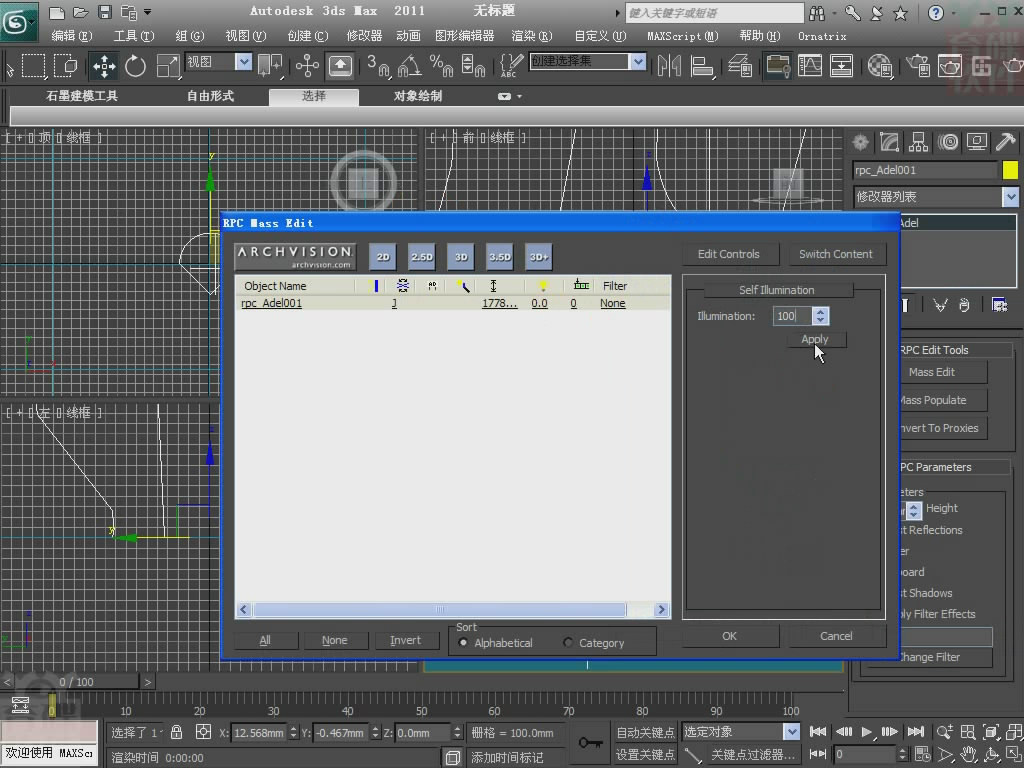Open the Display panel tab icon
The height and width of the screenshot is (768, 1024).
(x=977, y=142)
